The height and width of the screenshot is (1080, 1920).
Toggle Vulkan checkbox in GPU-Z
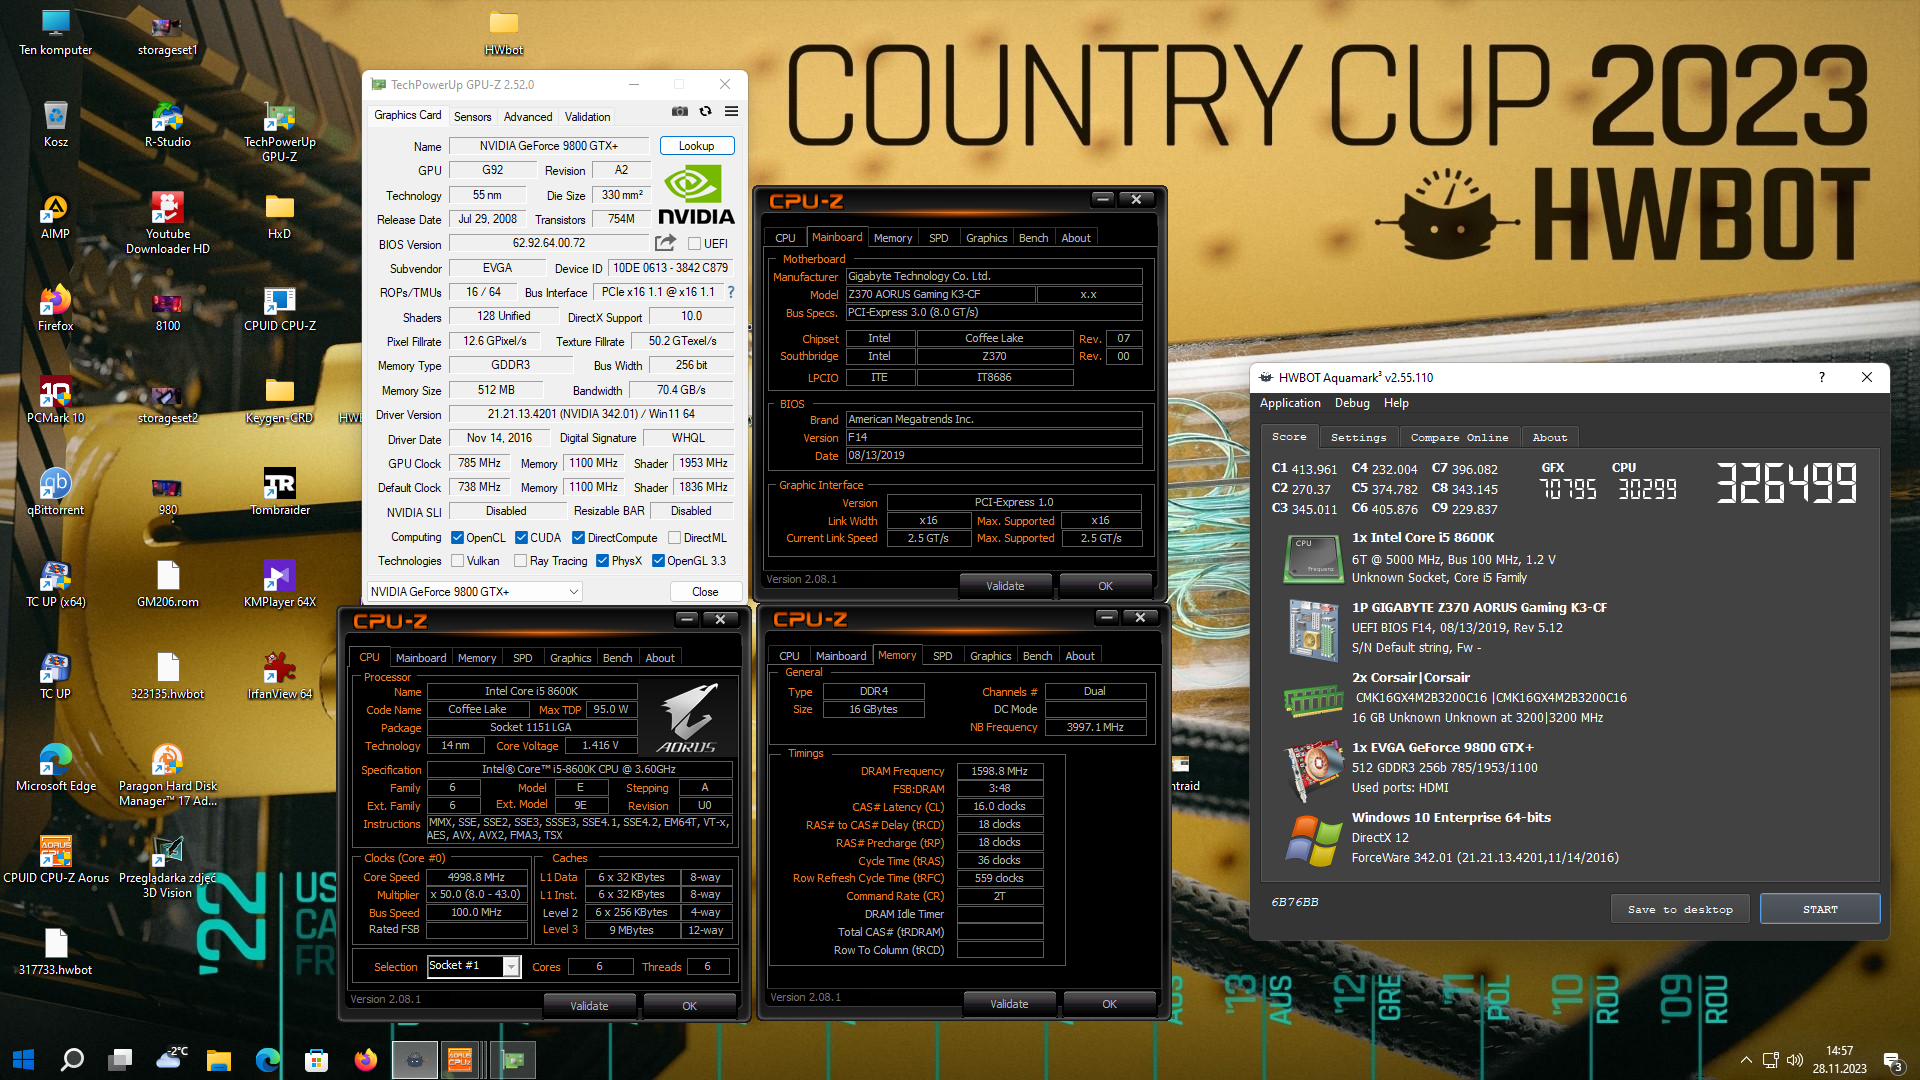point(457,561)
